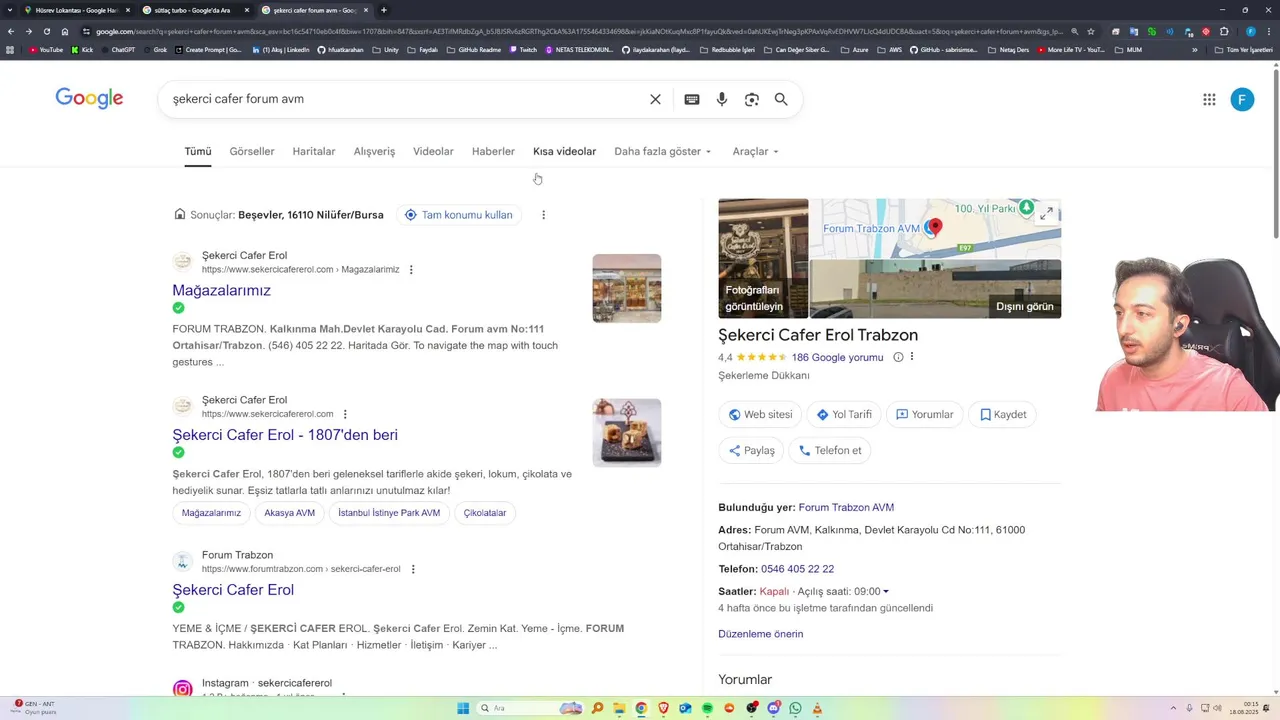Open the Forum Trabzon Şekerci Cafer Erol link
The image size is (1280, 720).
click(233, 590)
